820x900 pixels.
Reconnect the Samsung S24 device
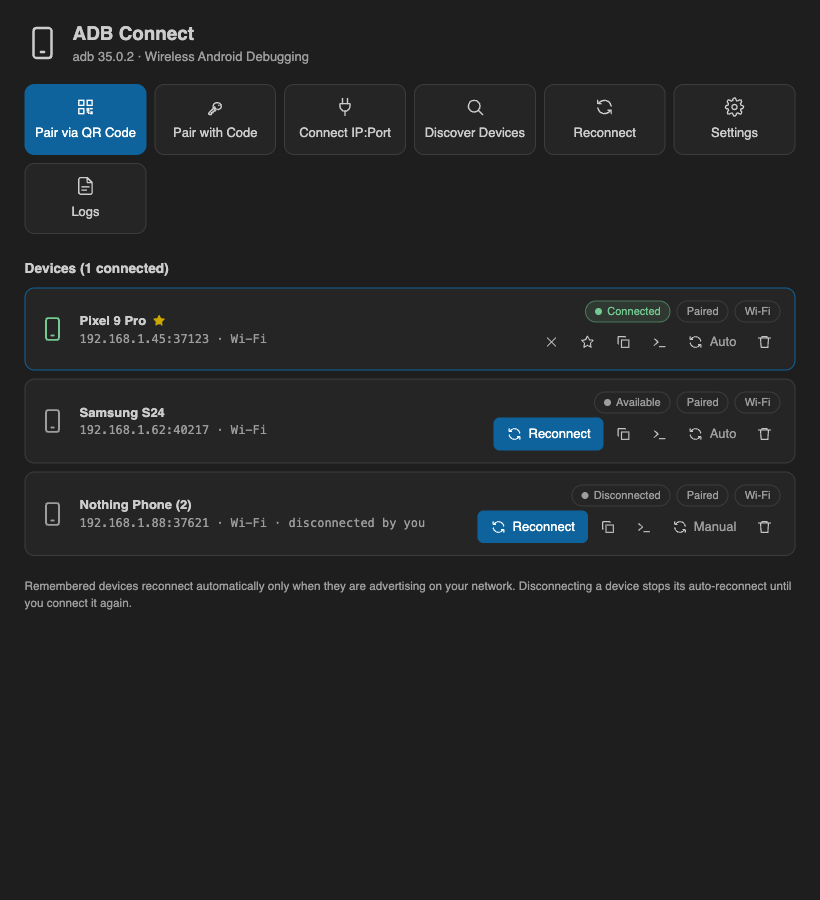(548, 434)
